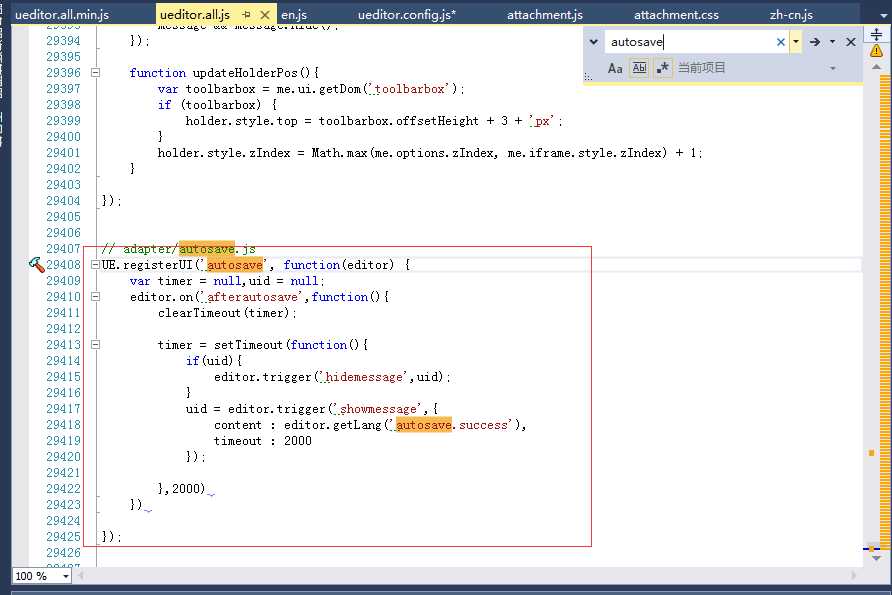
Task: Open the ueditor.config.js* tab
Action: pyautogui.click(x=407, y=14)
